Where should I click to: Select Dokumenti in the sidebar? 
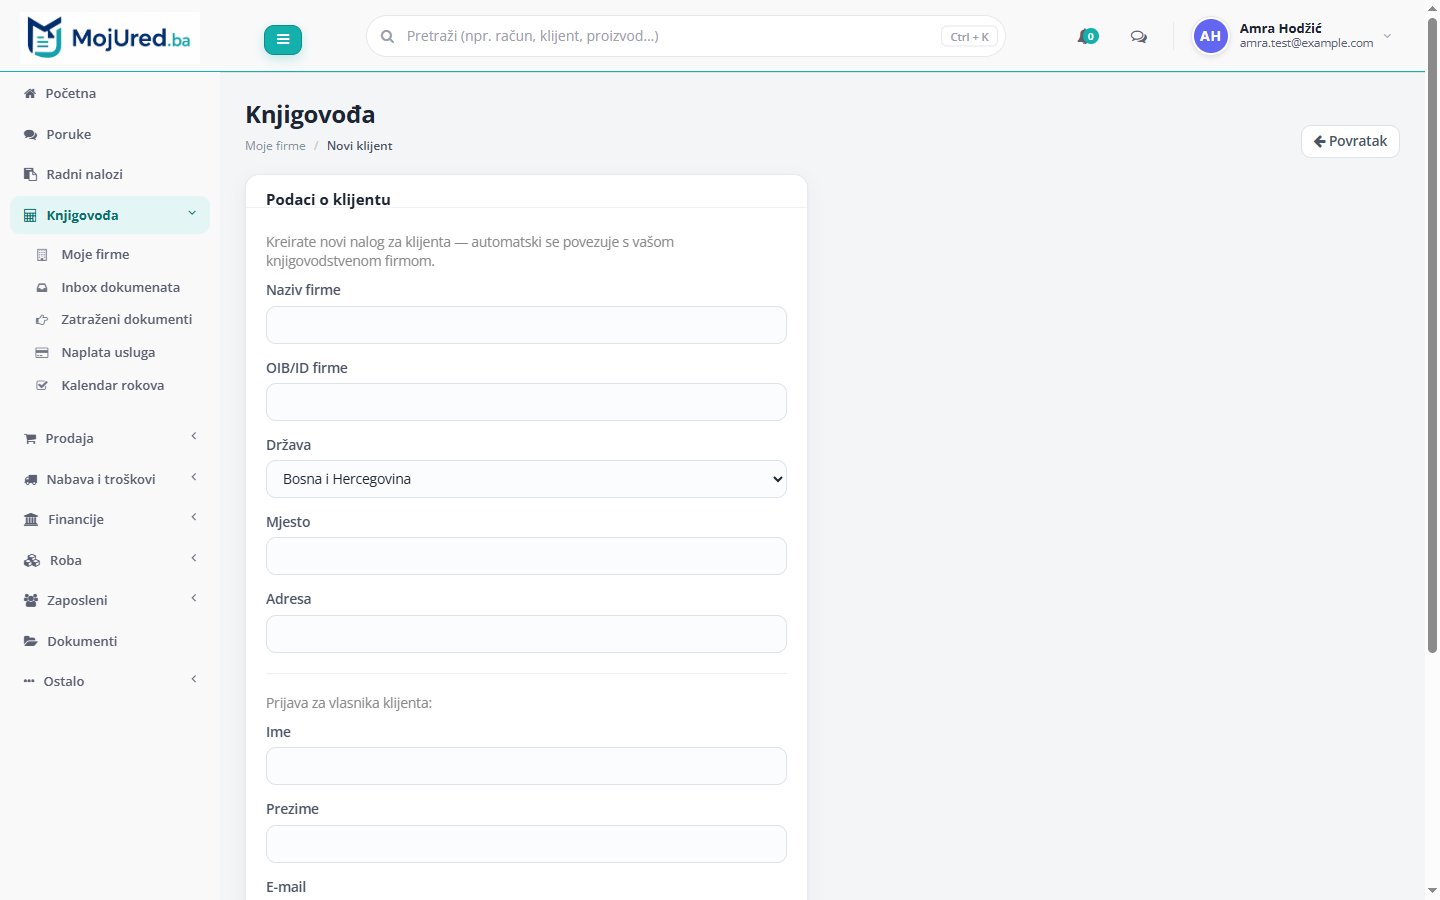coord(110,641)
